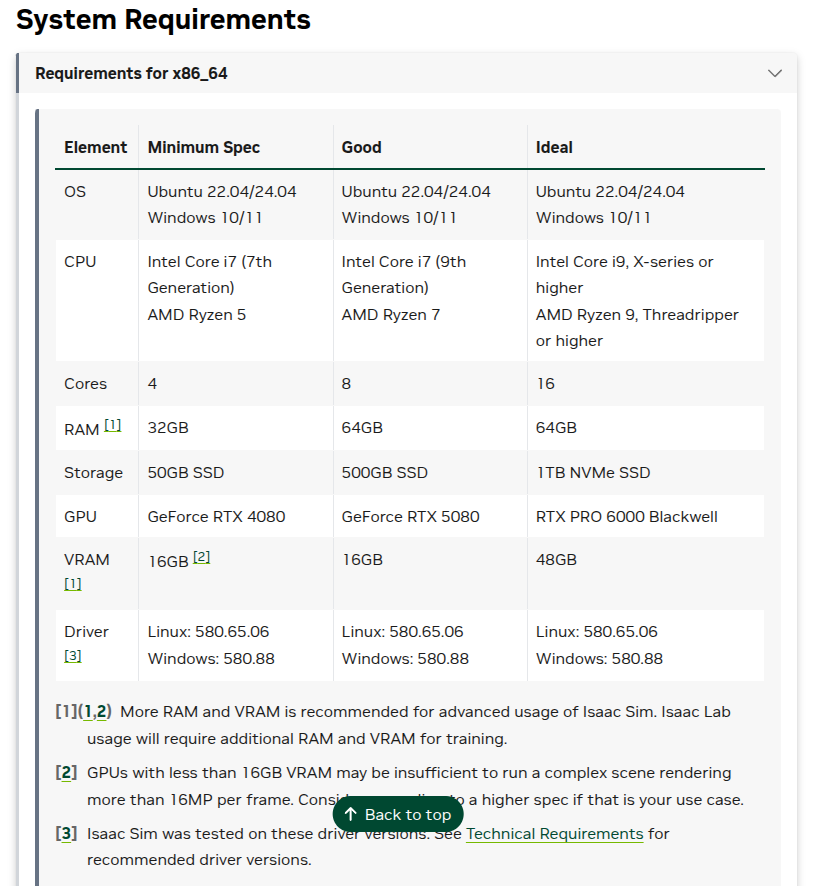The image size is (817, 886).
Task: Click the Ideal column header
Action: coord(554,147)
